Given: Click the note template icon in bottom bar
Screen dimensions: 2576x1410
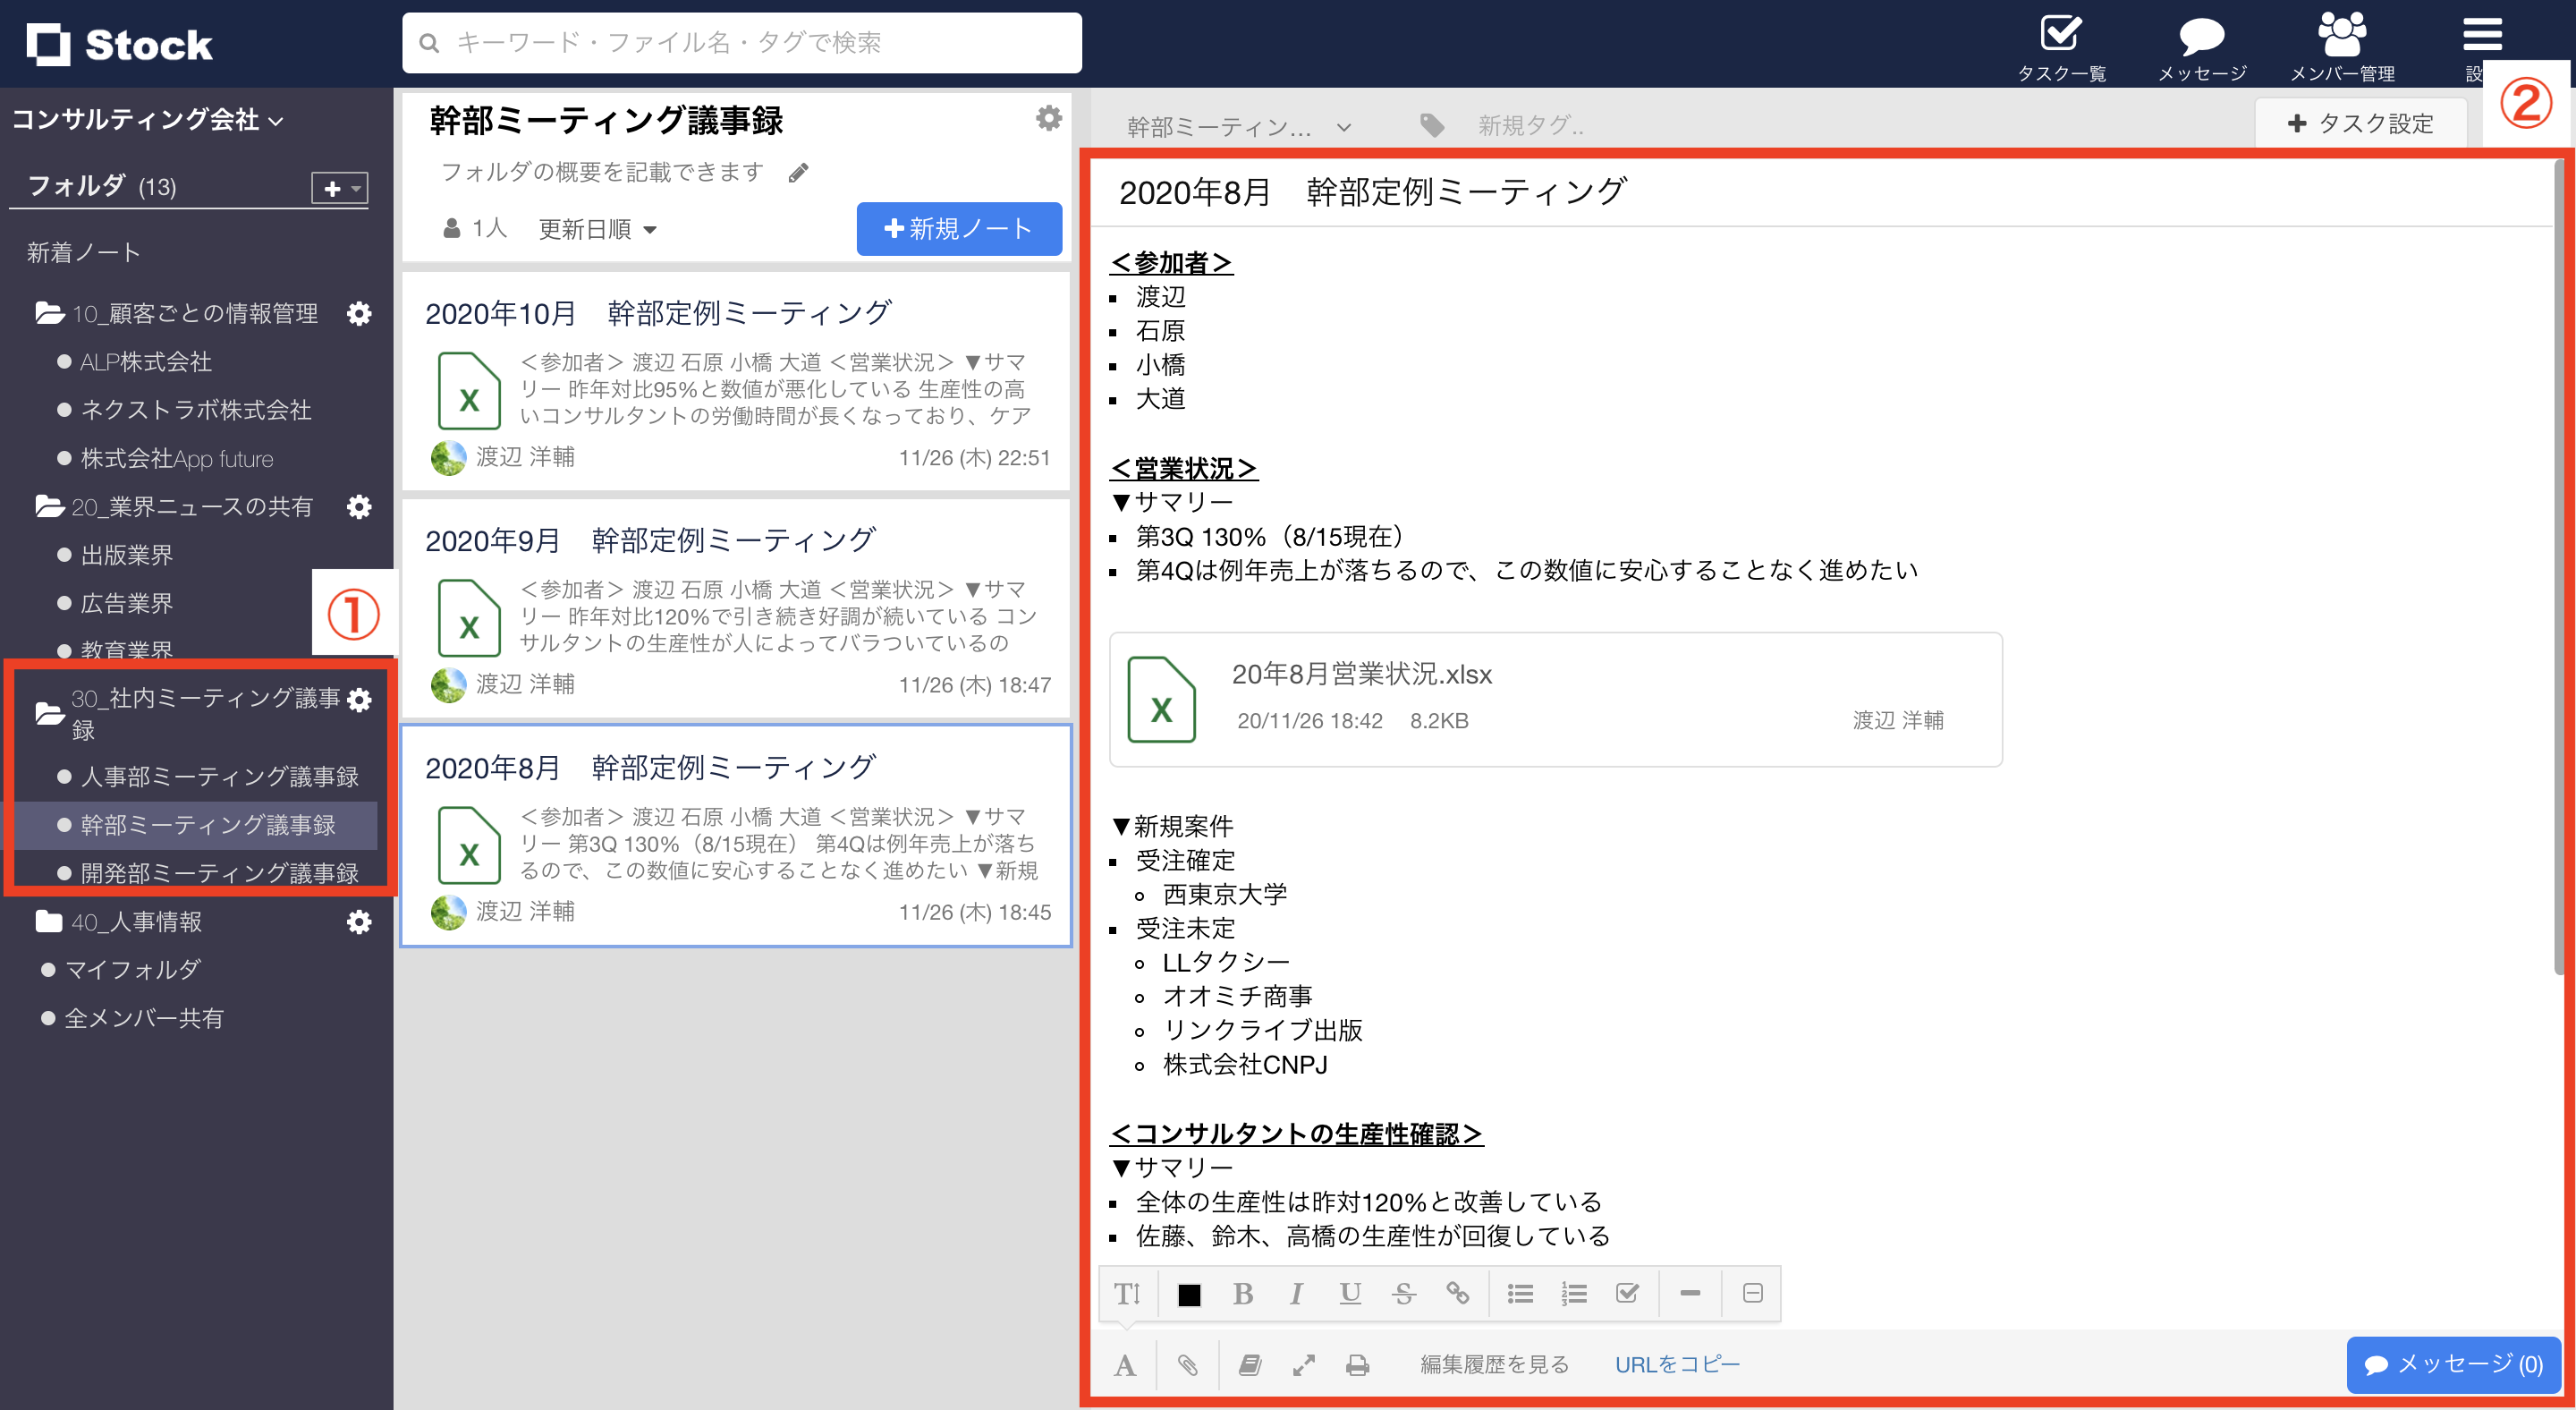Looking at the screenshot, I should point(1250,1365).
